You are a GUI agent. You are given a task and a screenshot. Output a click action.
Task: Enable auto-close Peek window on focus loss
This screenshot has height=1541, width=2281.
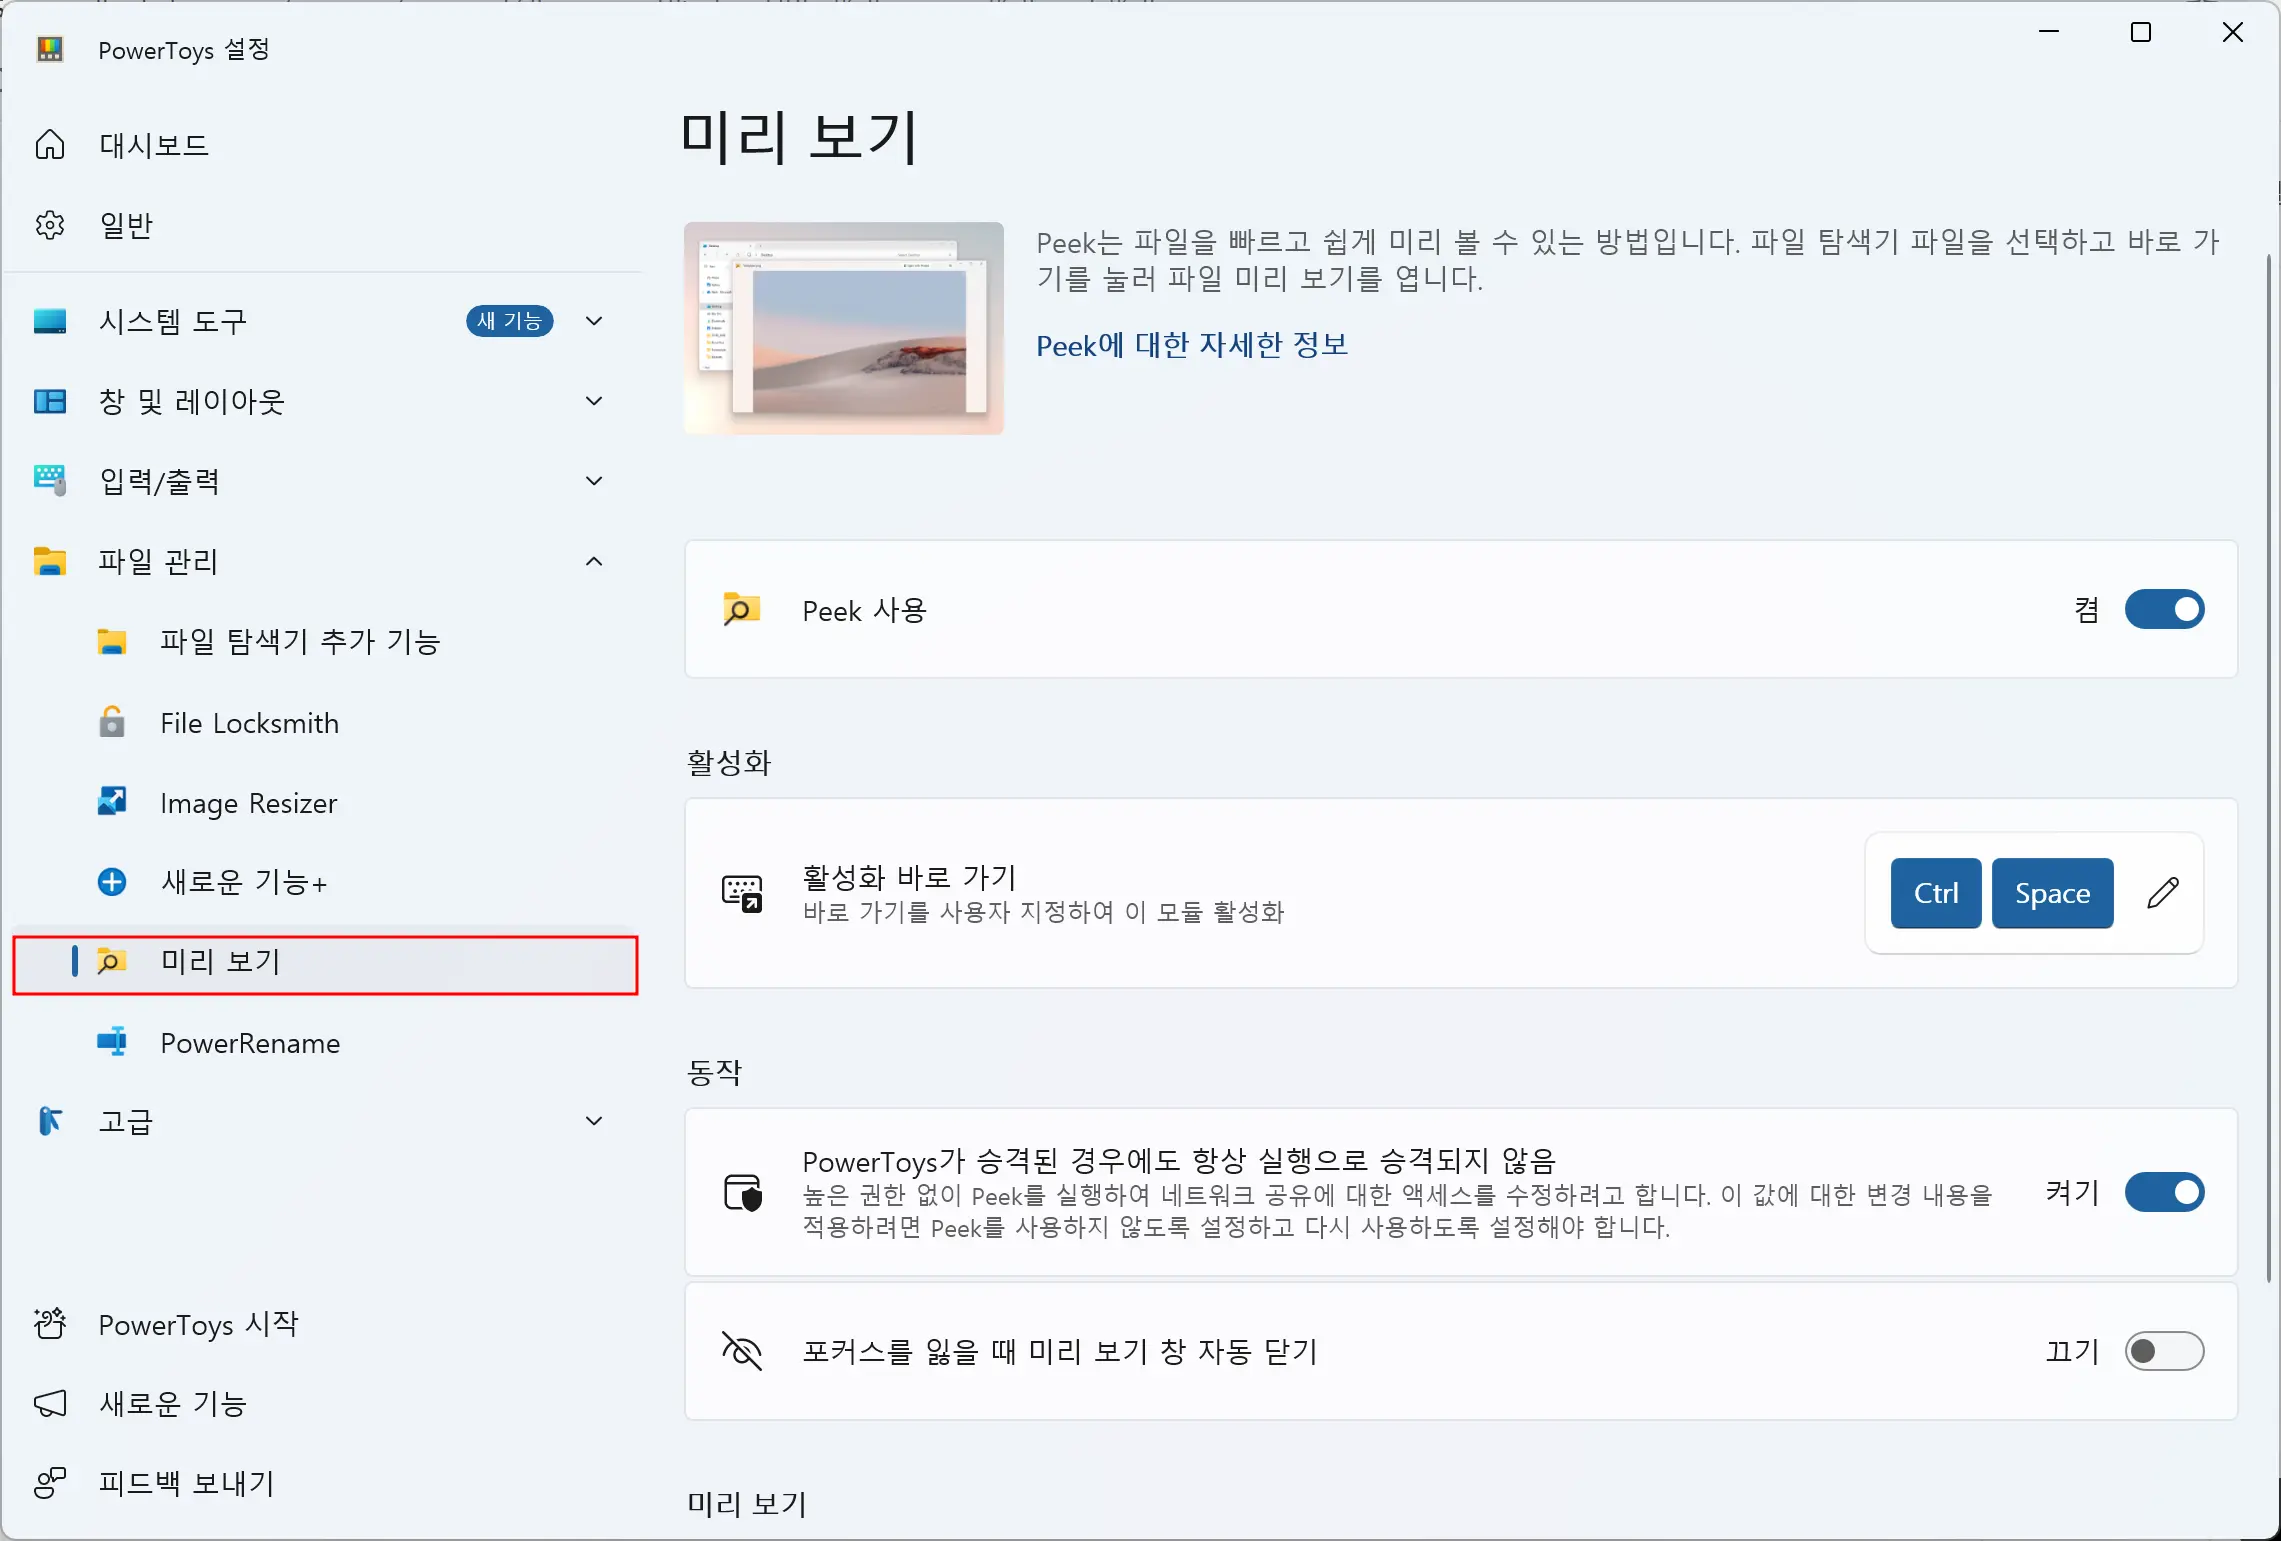pyautogui.click(x=2164, y=1352)
